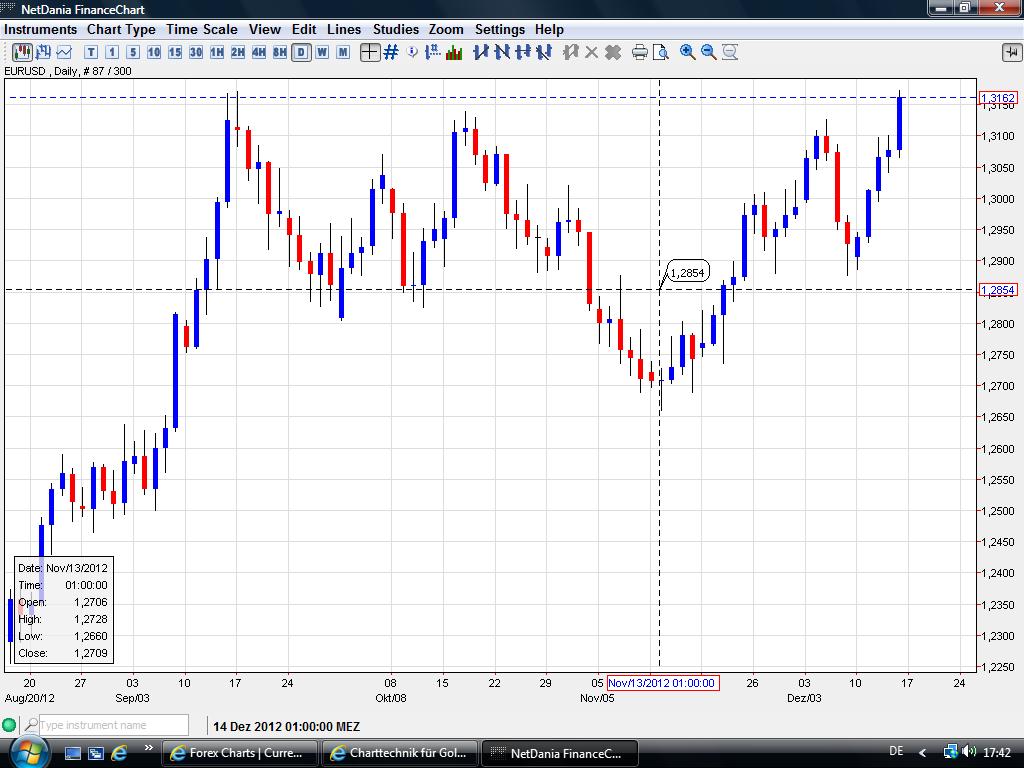Screen dimensions: 1024x768
Task: Open print preview icon
Action: (x=660, y=52)
